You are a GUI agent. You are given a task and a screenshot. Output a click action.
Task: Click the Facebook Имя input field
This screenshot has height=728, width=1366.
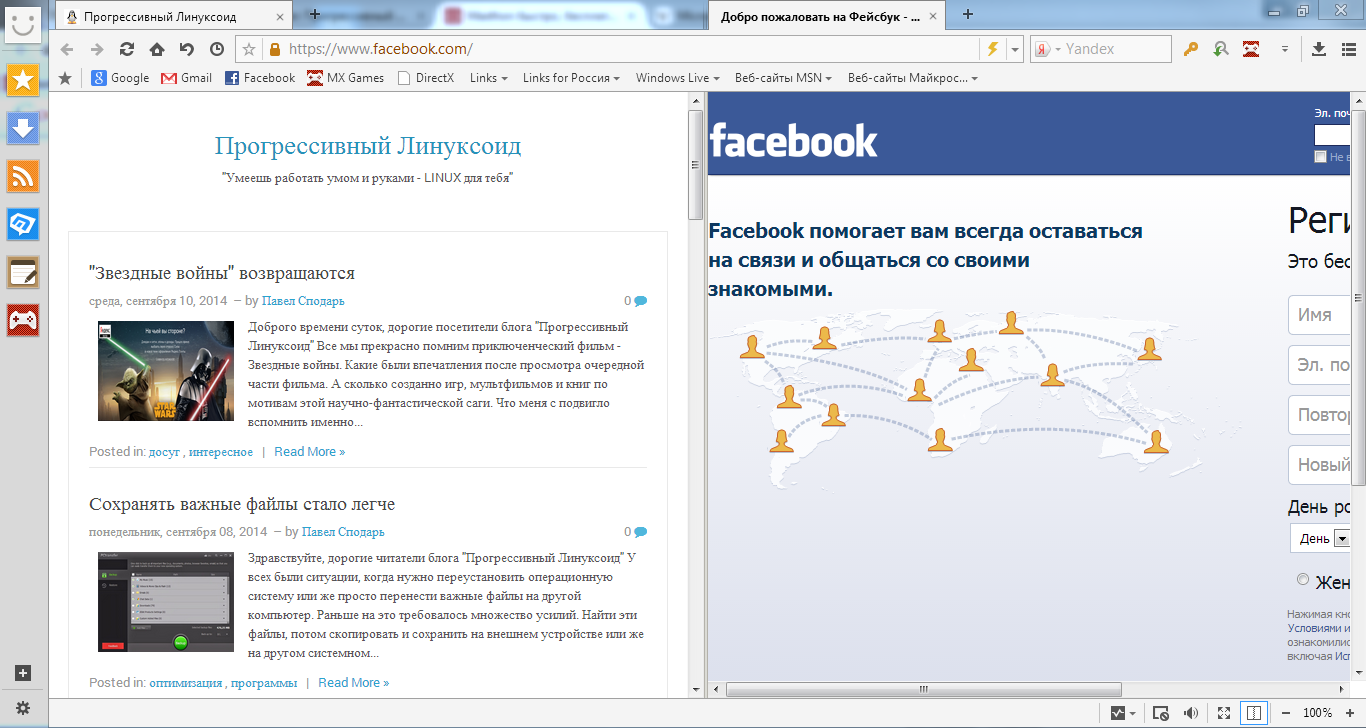1319,315
